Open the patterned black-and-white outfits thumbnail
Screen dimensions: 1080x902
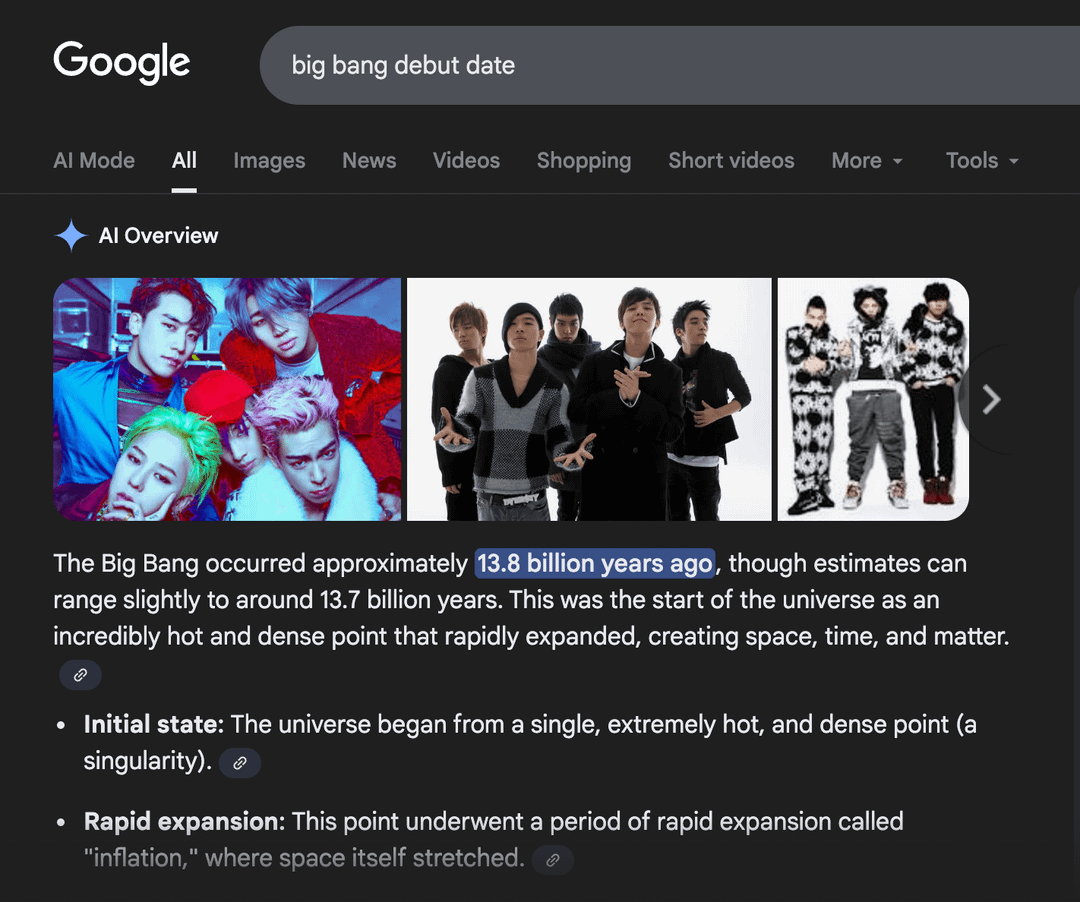pos(872,399)
